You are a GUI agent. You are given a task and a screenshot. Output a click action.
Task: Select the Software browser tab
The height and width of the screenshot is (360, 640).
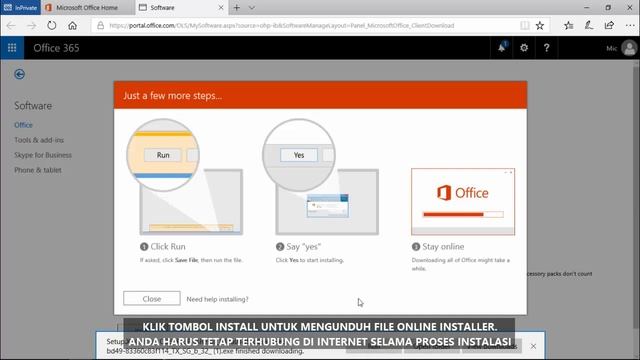(x=181, y=7)
